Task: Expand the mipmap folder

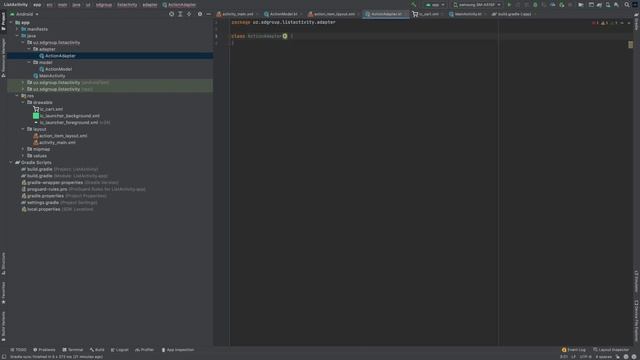Action: click(23, 149)
